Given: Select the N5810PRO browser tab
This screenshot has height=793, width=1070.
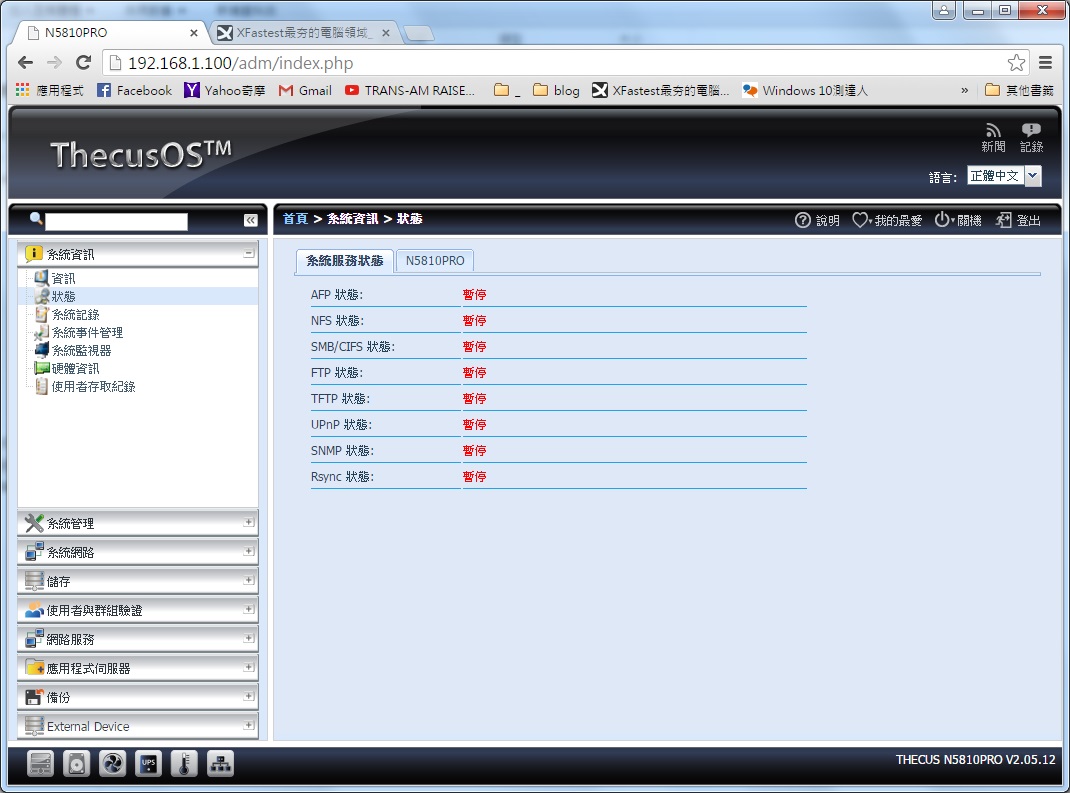Looking at the screenshot, I should point(109,32).
